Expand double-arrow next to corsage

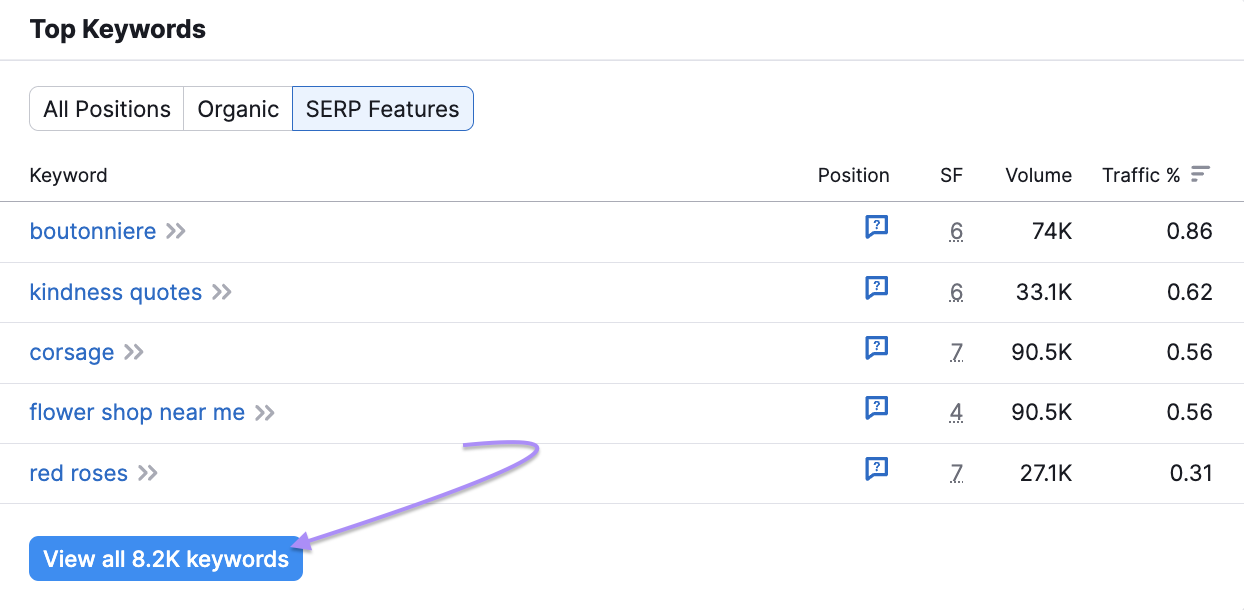[x=134, y=352]
